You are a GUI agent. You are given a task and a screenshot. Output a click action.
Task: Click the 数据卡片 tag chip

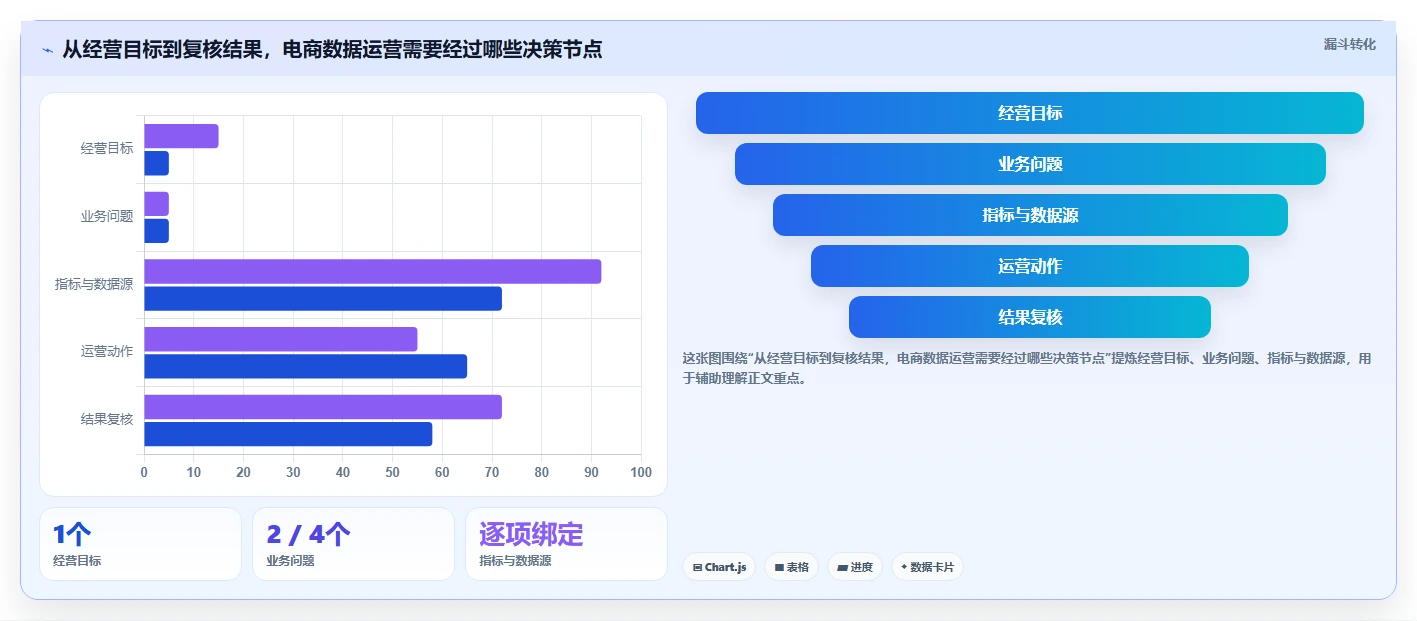(927, 567)
